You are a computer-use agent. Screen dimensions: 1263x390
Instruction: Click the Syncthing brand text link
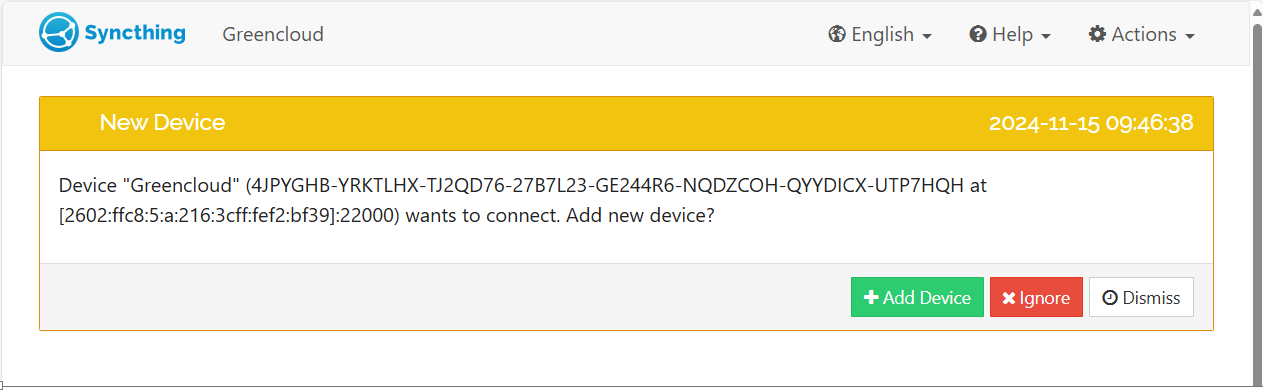135,32
